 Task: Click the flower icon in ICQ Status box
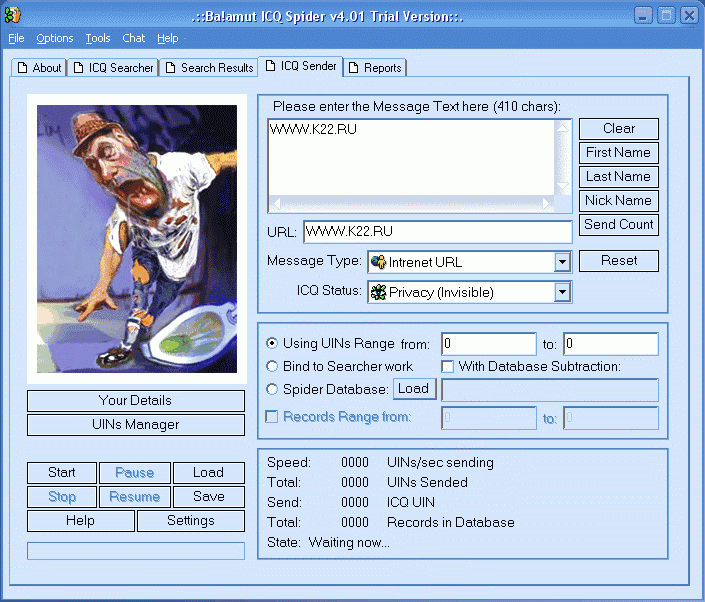379,292
